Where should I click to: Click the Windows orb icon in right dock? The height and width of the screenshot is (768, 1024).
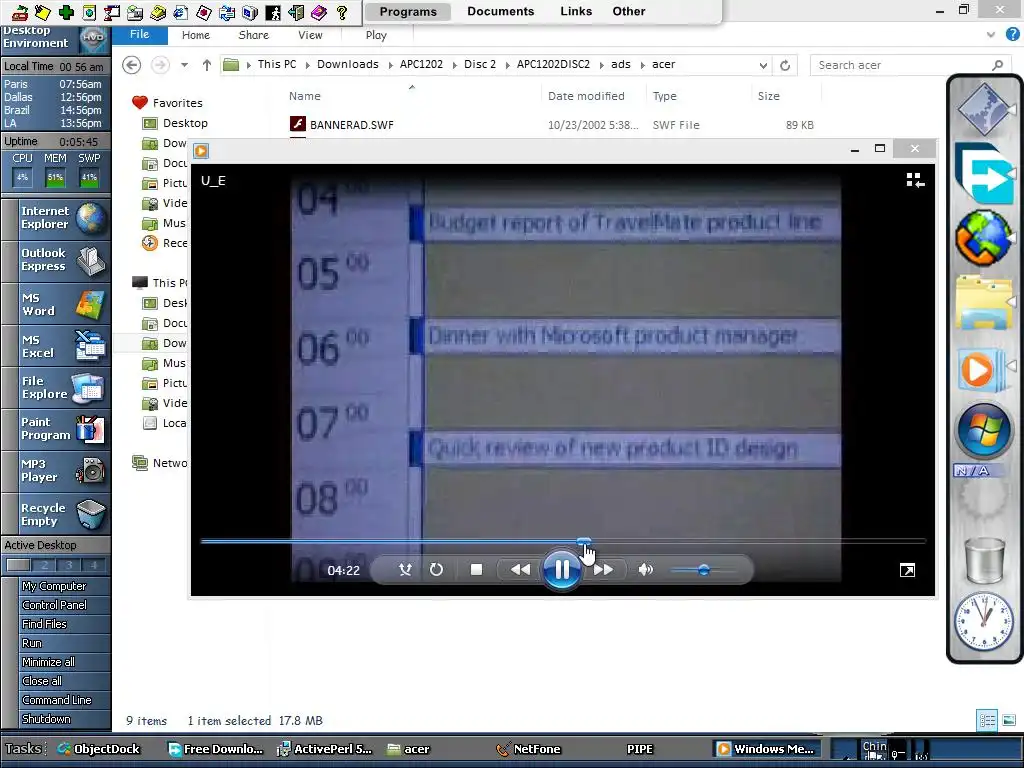pyautogui.click(x=984, y=430)
